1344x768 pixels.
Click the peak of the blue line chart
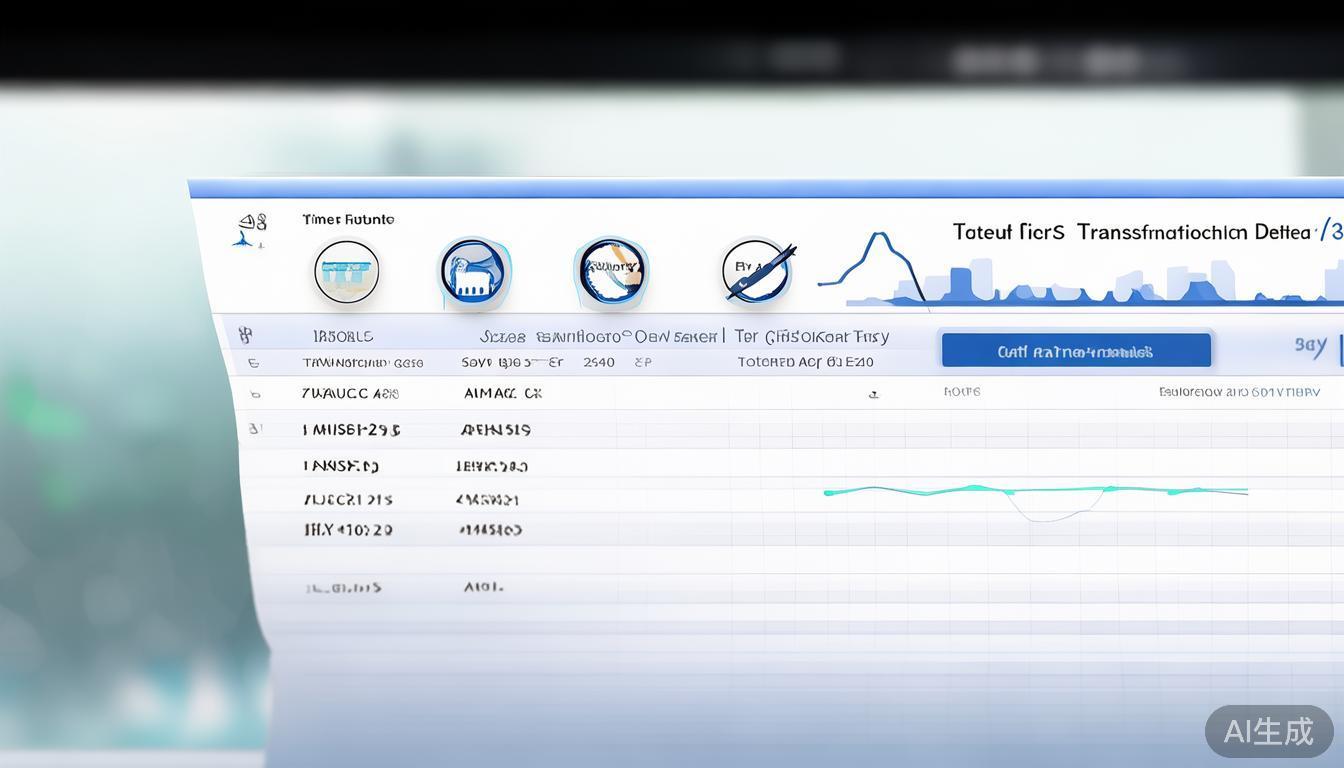click(879, 236)
